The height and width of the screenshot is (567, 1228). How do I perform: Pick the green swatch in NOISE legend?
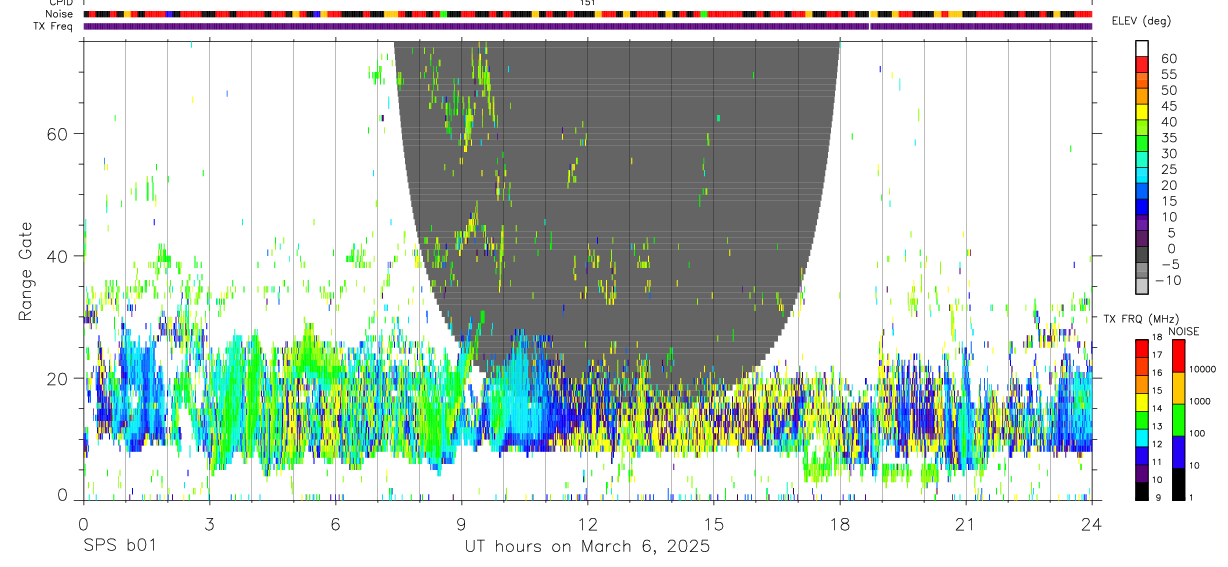tap(1179, 420)
